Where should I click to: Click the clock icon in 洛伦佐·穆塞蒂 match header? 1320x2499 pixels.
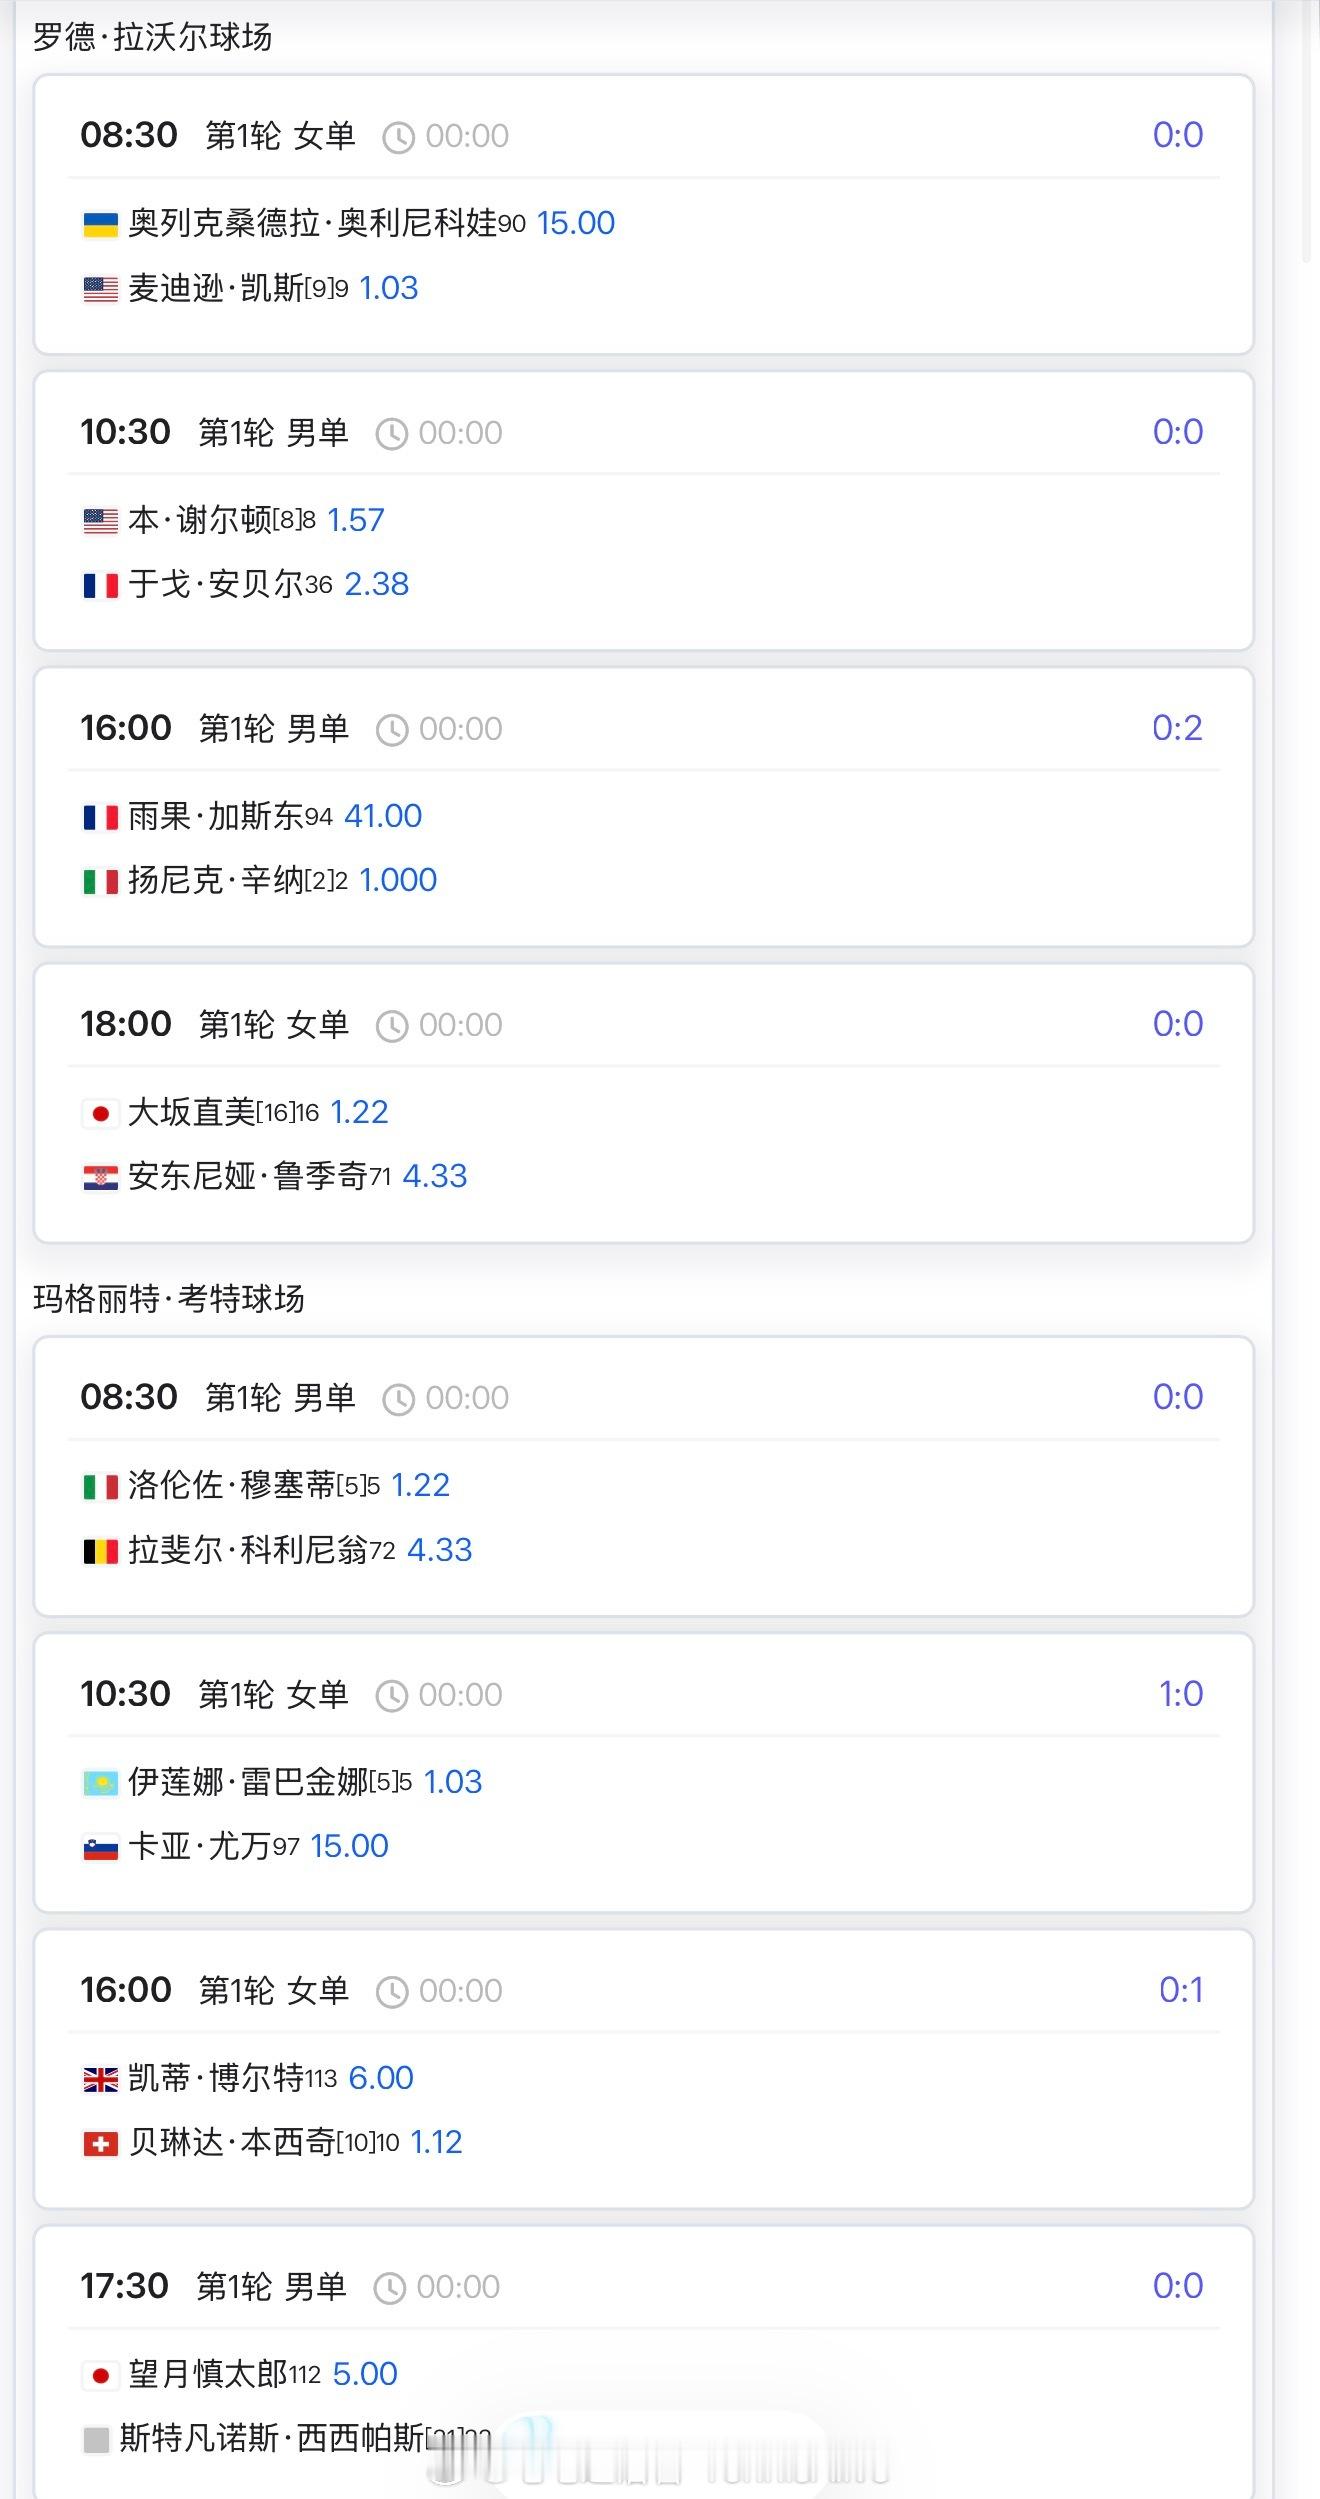[398, 1399]
